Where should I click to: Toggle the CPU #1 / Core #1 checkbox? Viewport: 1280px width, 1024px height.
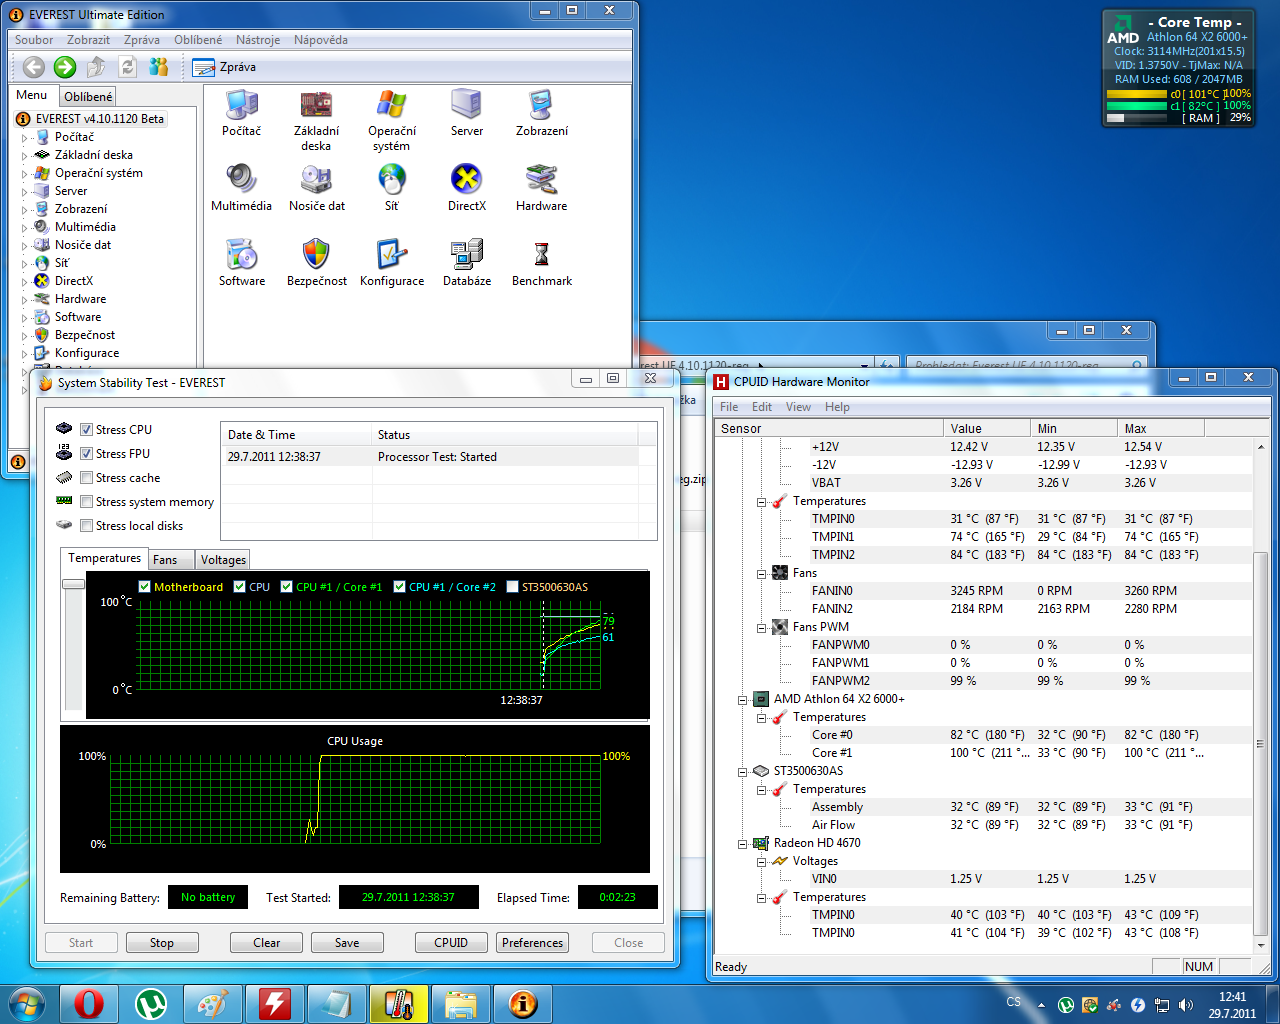[286, 587]
